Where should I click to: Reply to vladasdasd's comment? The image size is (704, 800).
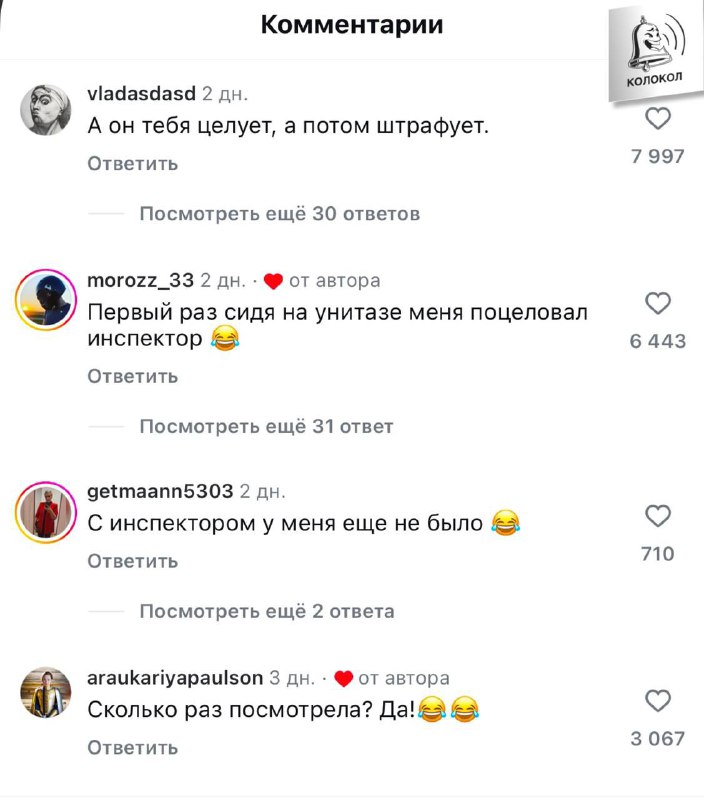tap(133, 164)
